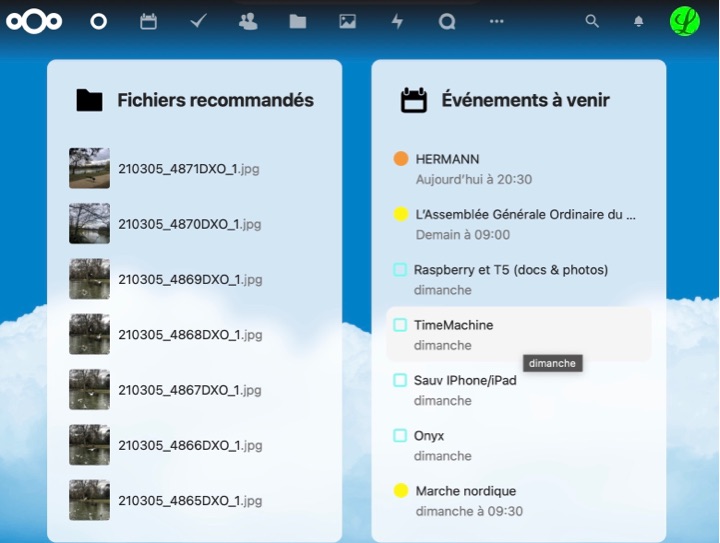Open the Dashboard circle icon
Screen dimensions: 720x543
tap(98, 21)
